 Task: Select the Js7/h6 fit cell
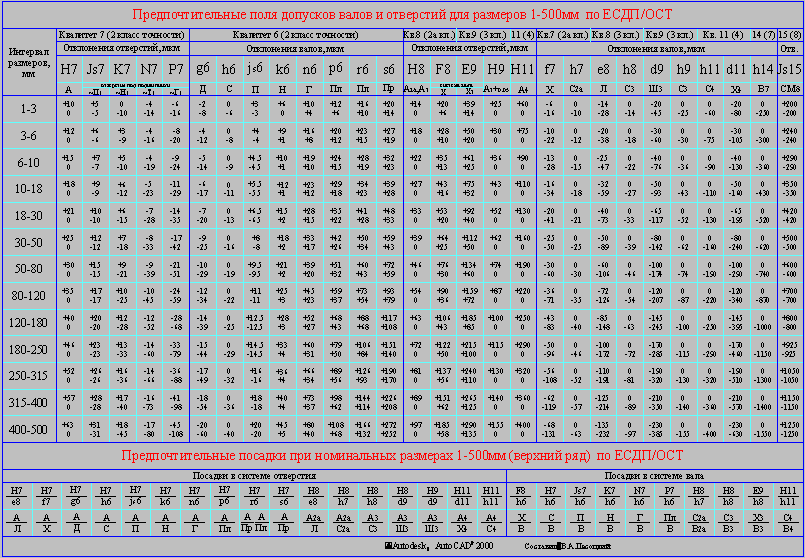coord(580,495)
